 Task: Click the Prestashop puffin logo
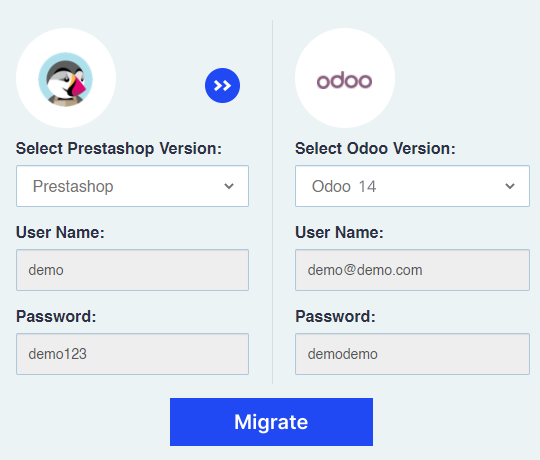65,80
